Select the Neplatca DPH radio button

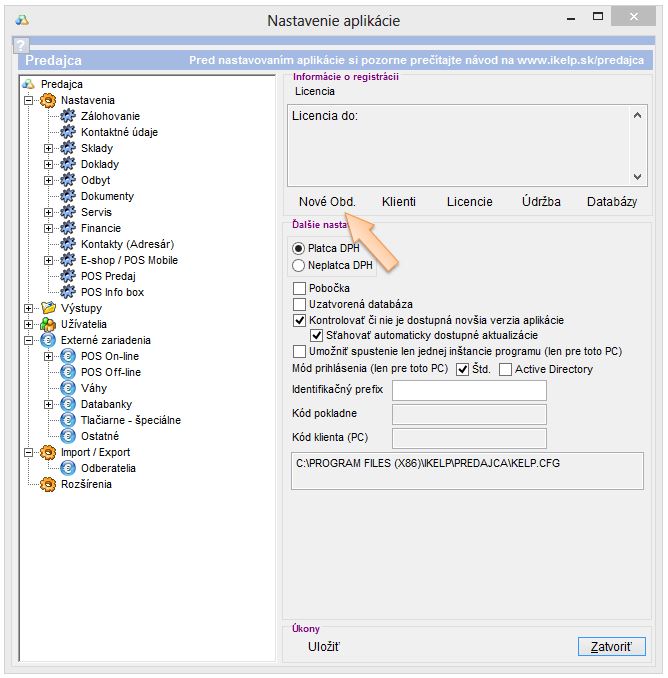(298, 265)
